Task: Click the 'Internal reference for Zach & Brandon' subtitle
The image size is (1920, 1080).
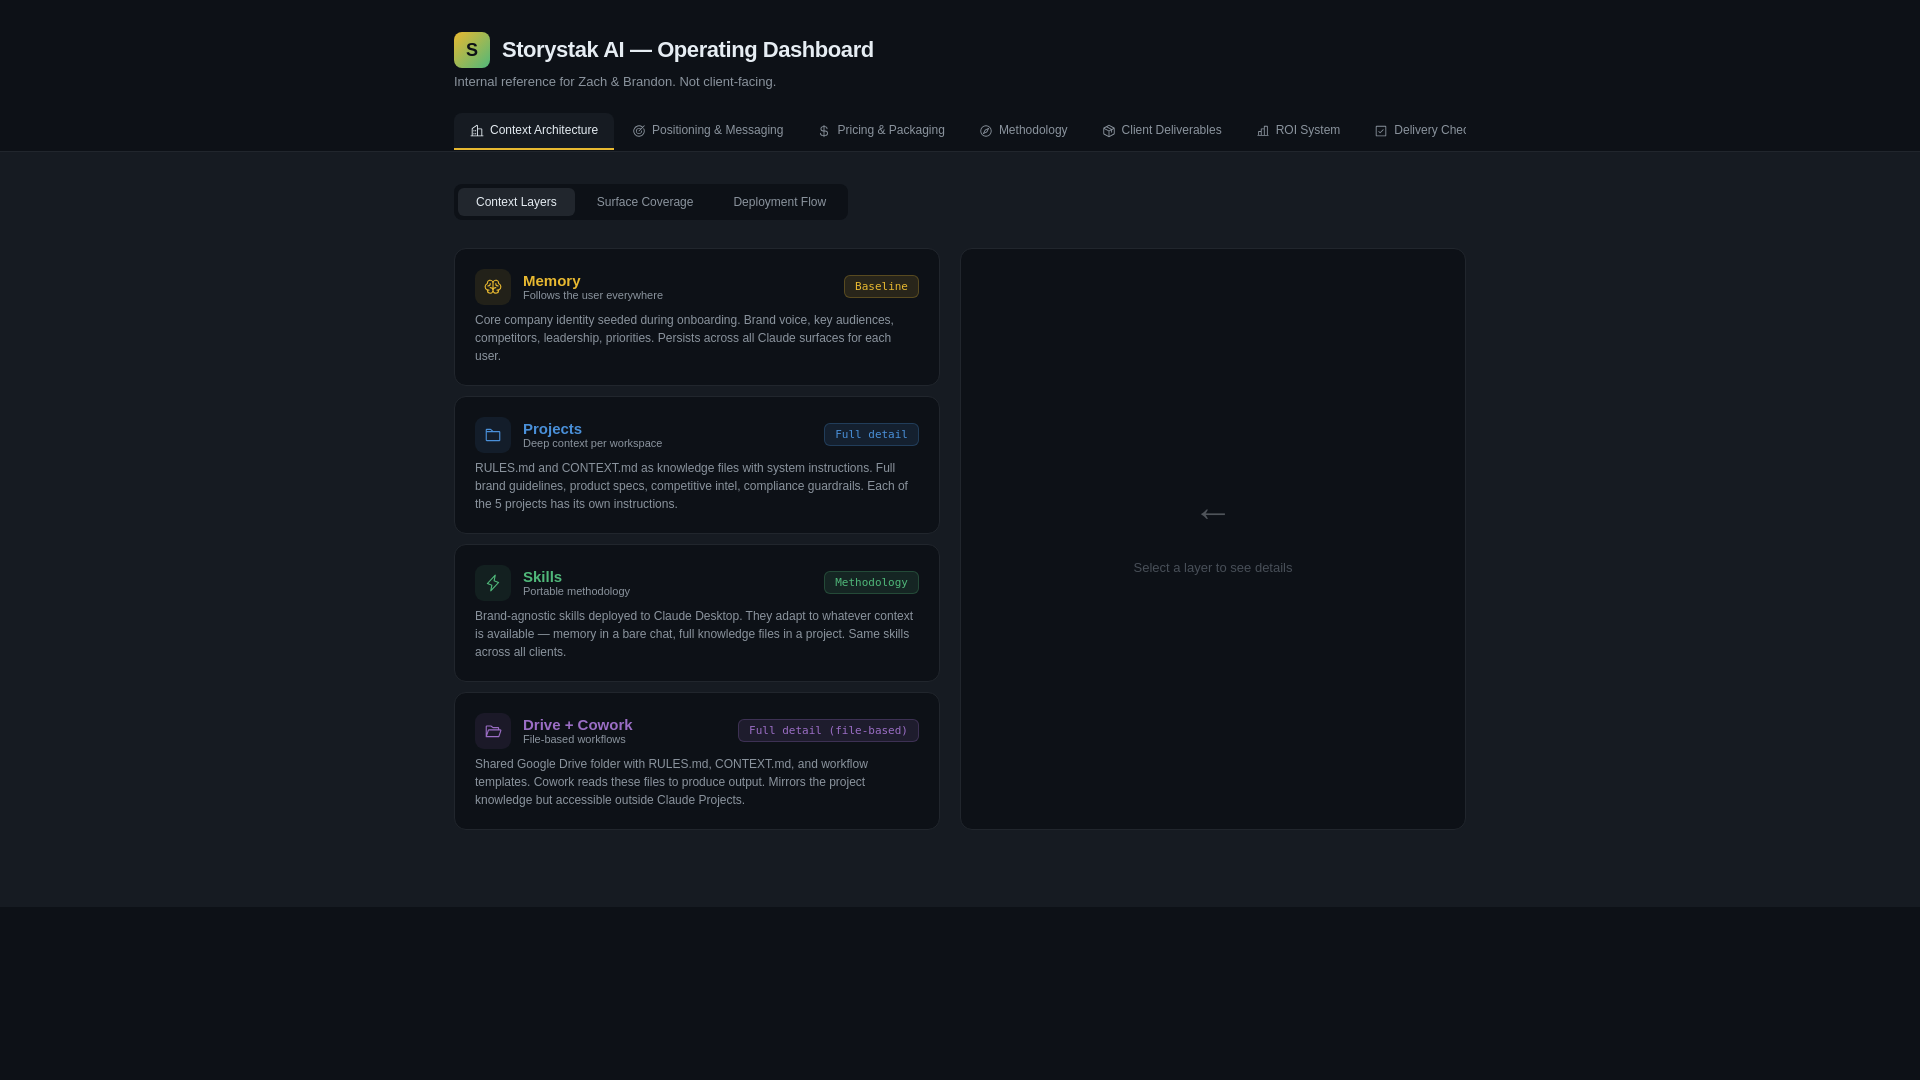Action: pyautogui.click(x=615, y=82)
